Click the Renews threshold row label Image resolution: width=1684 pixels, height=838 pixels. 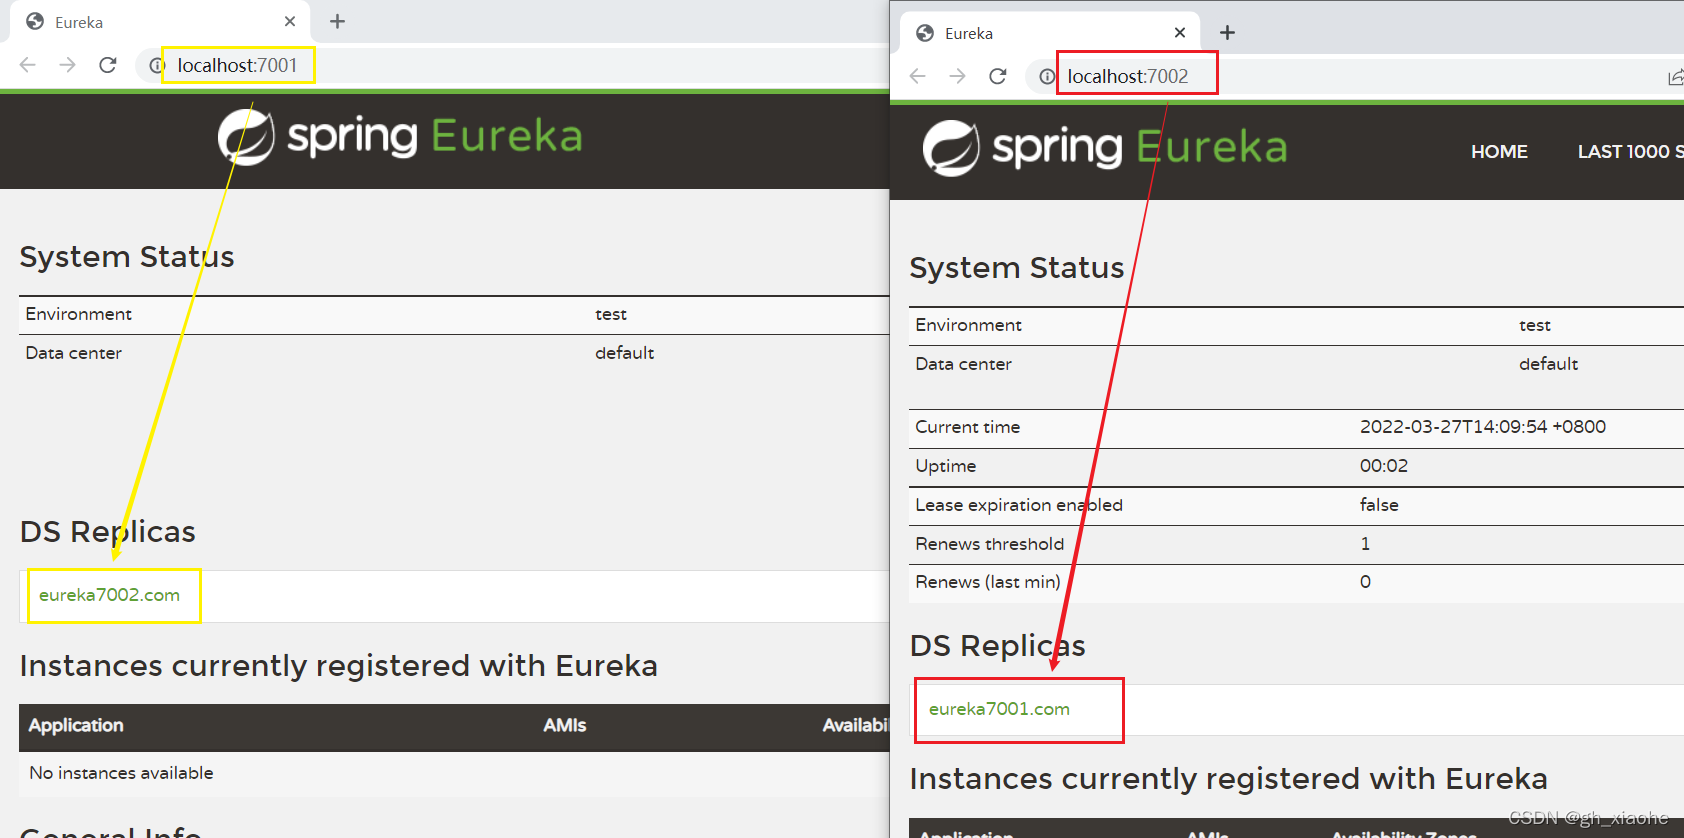coord(989,544)
